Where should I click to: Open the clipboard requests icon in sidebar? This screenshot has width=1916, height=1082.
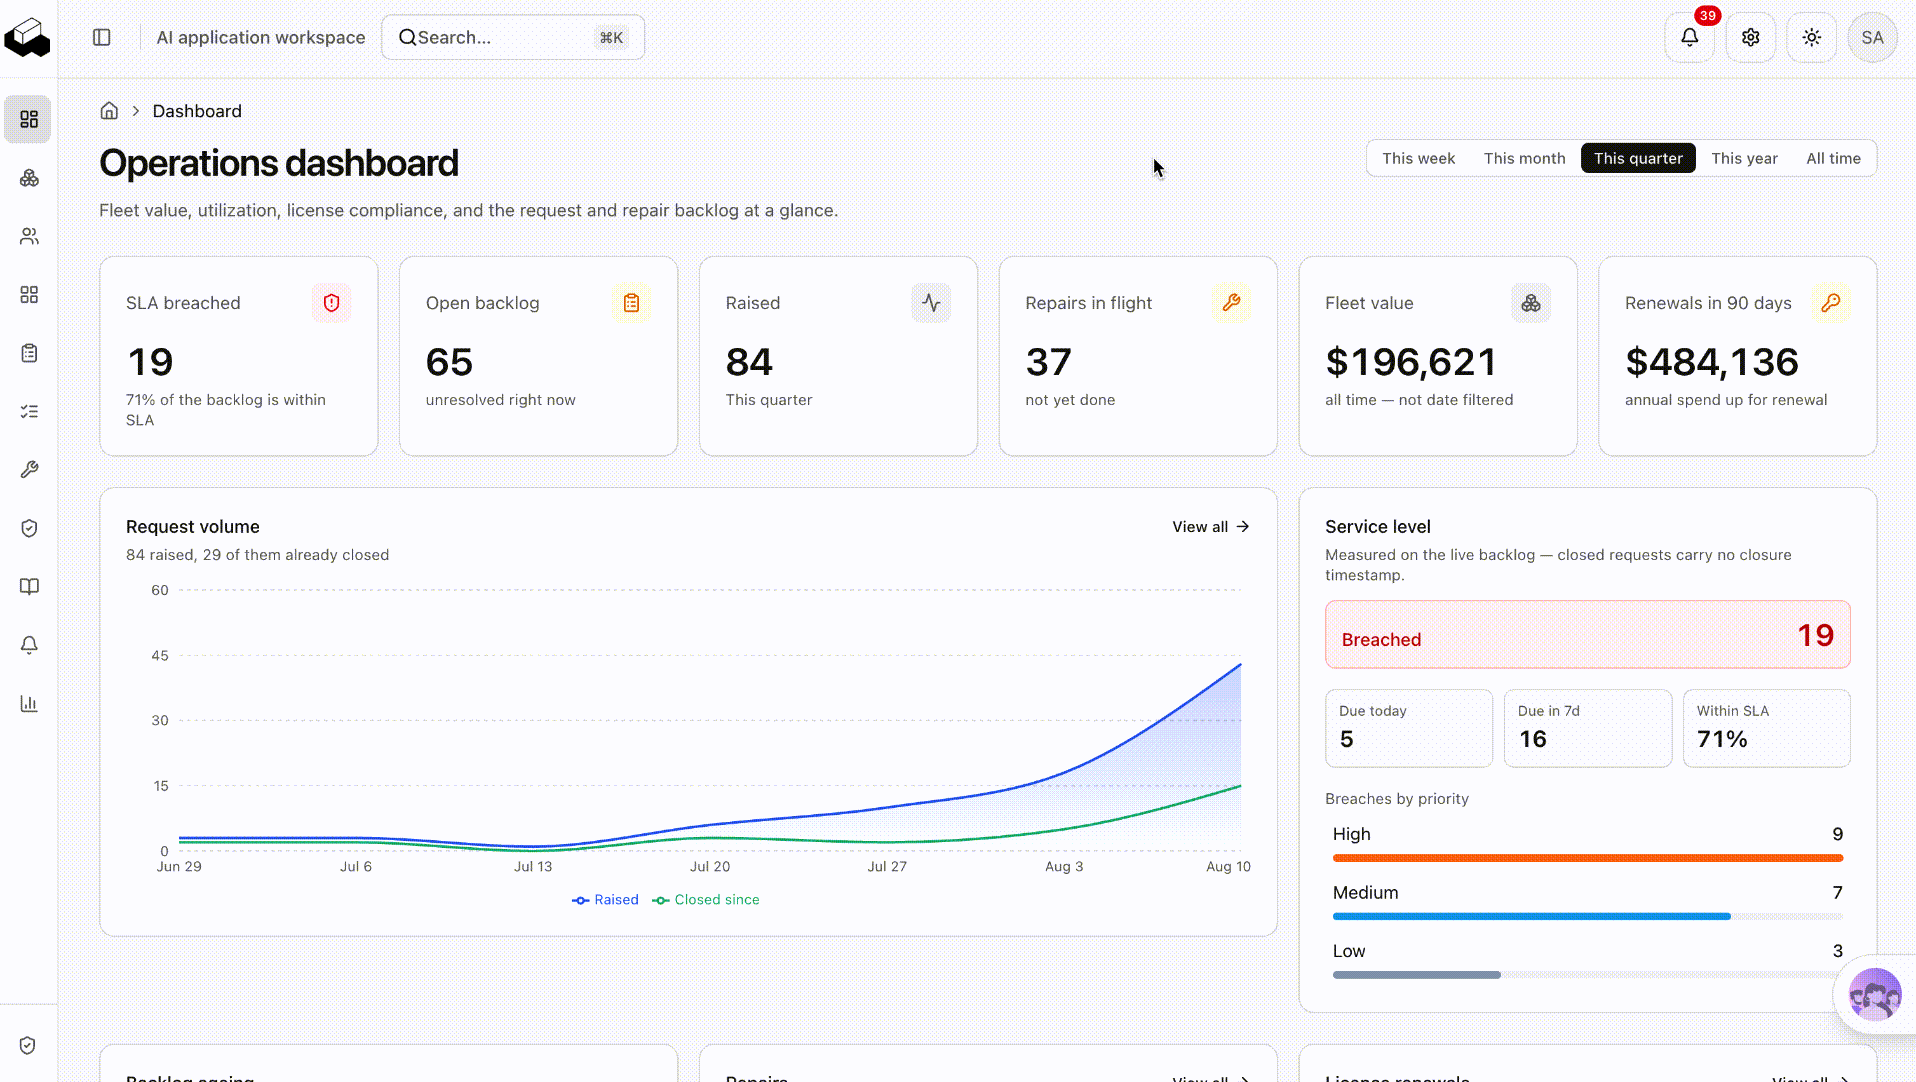(29, 353)
